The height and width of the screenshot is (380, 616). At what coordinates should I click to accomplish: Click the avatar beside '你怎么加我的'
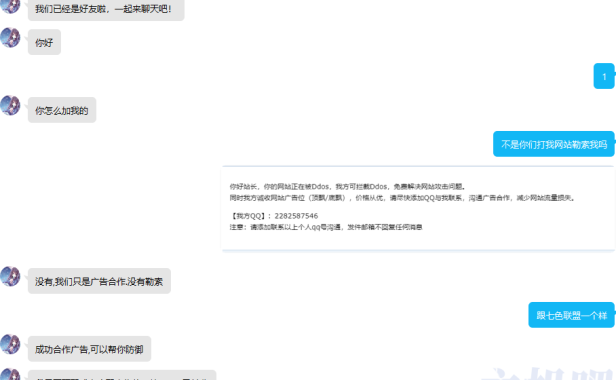[10, 105]
